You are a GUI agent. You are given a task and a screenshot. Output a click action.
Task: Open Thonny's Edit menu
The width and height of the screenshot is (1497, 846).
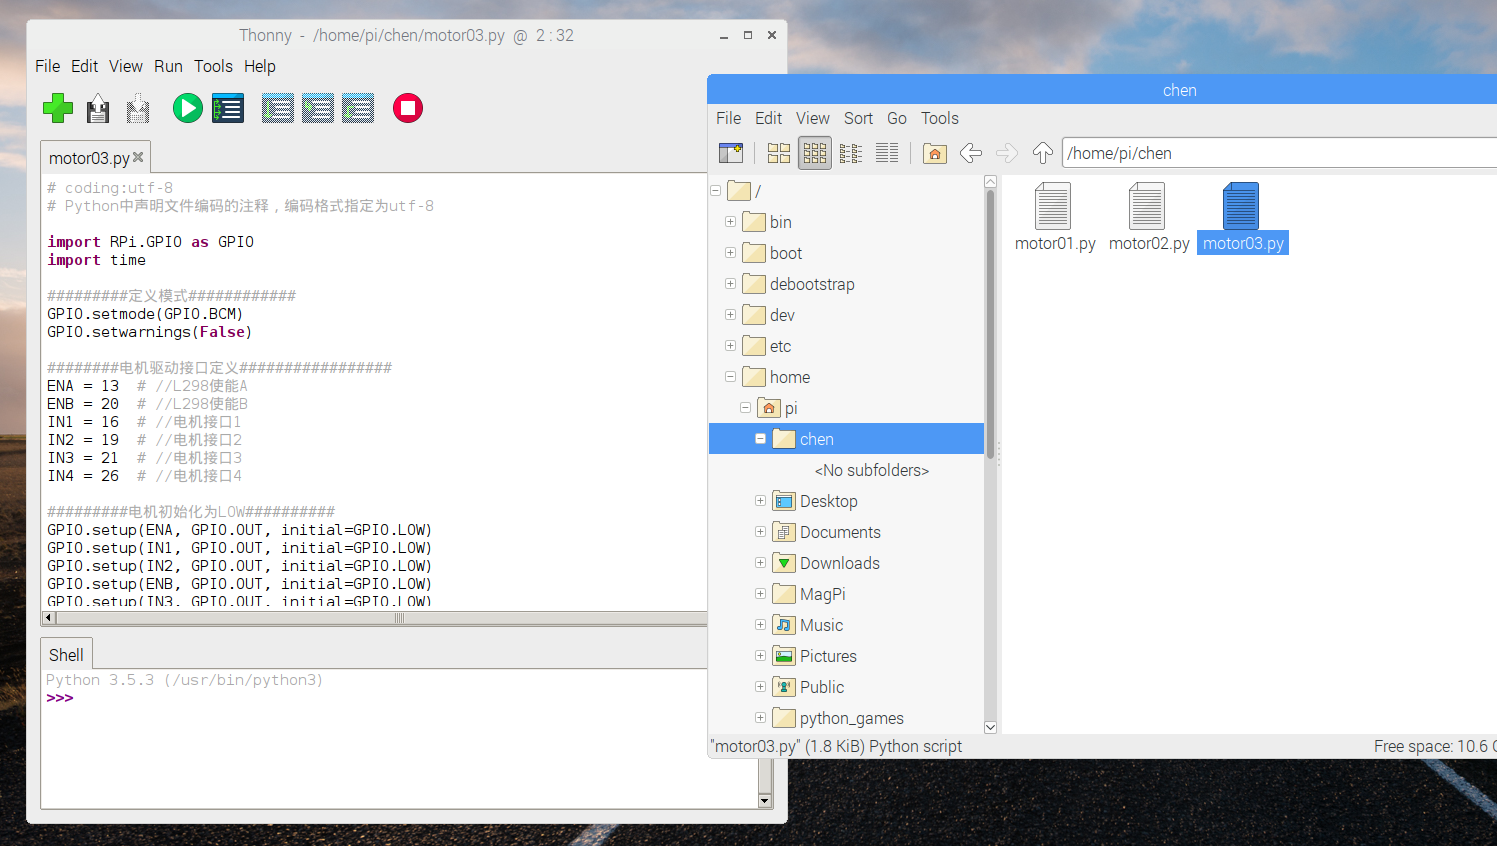pyautogui.click(x=85, y=66)
